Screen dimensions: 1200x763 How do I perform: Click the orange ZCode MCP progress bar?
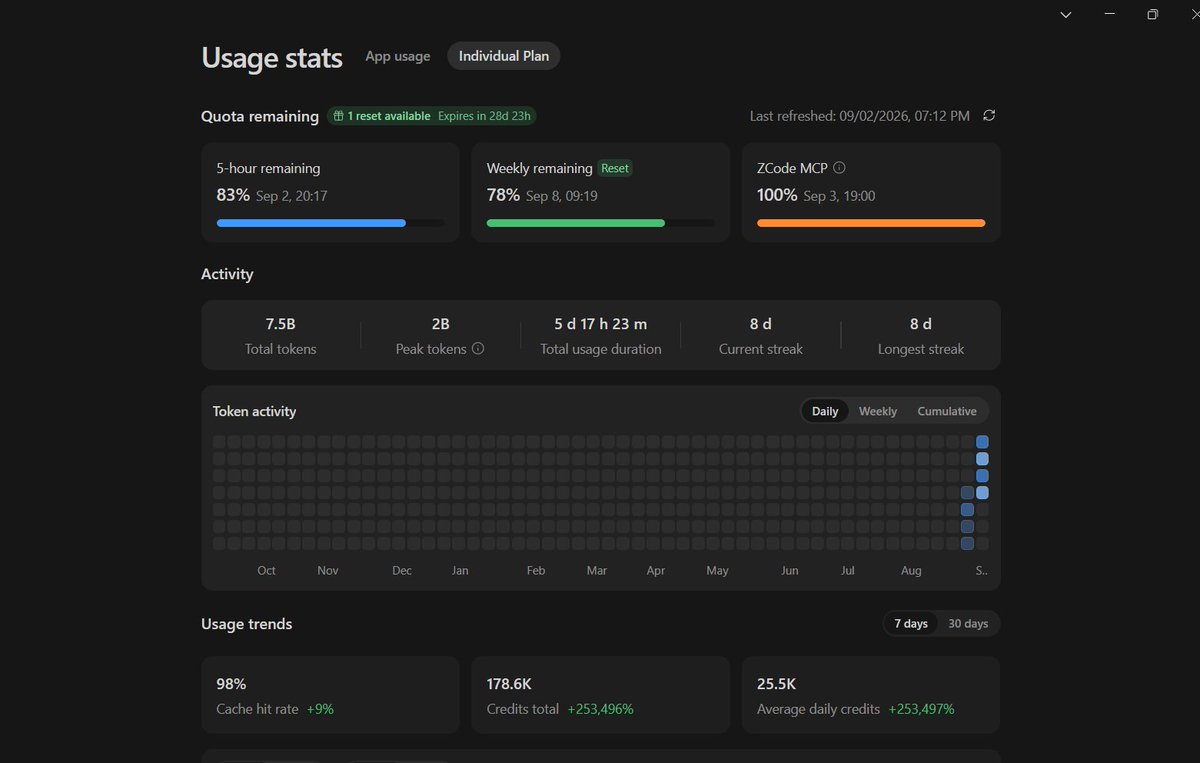(871, 223)
